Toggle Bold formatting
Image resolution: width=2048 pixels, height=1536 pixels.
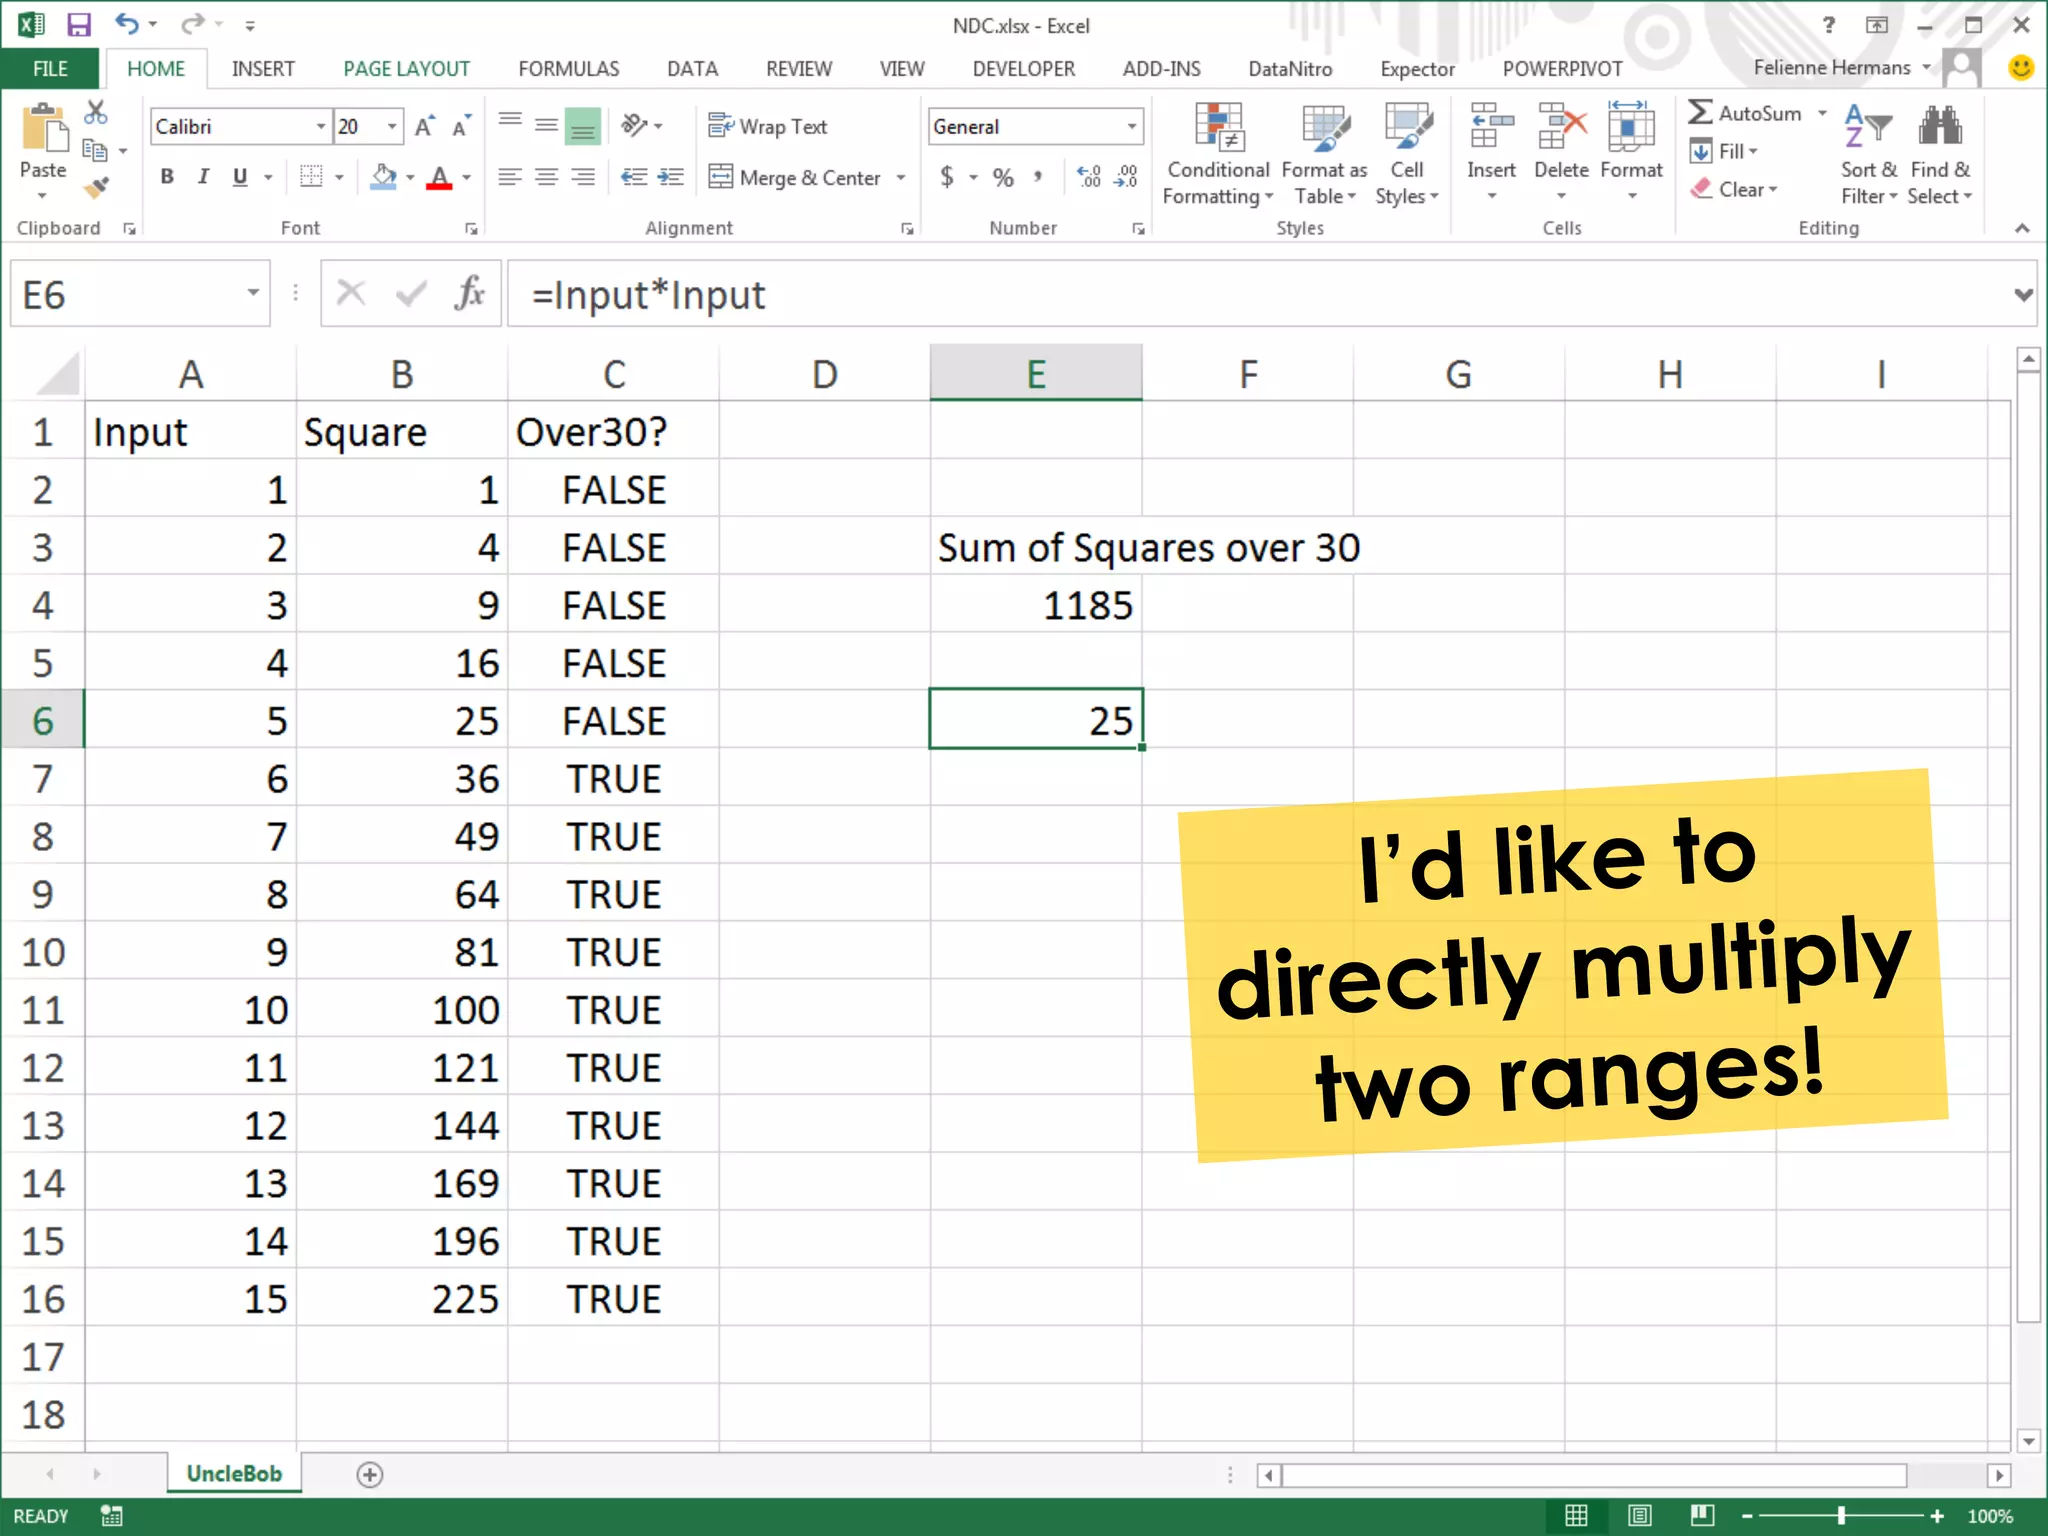167,178
